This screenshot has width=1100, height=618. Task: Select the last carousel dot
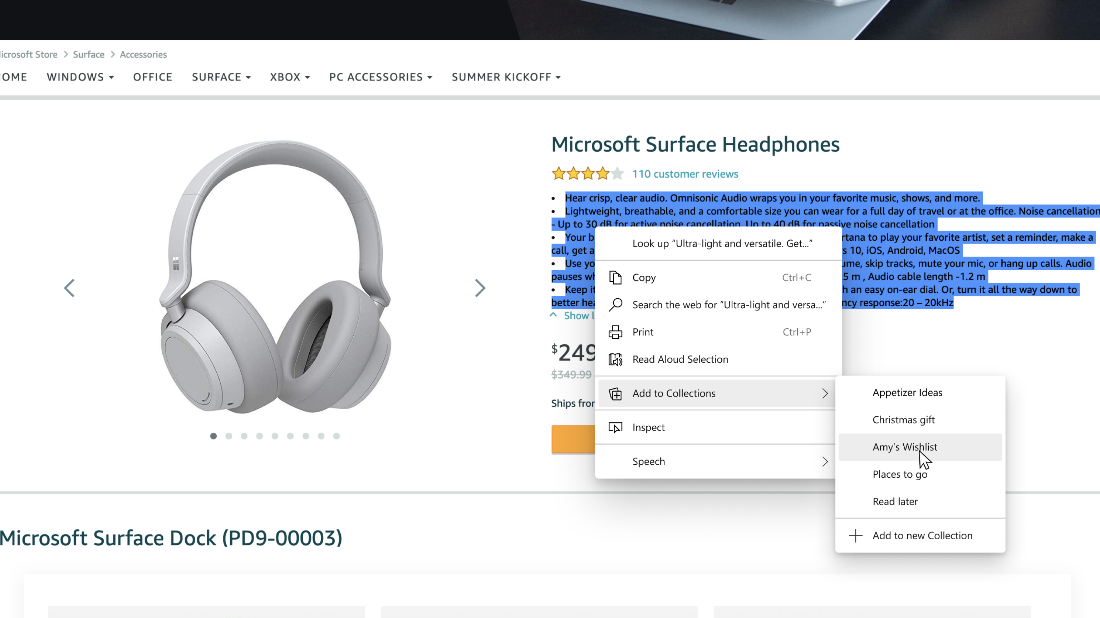tap(337, 436)
